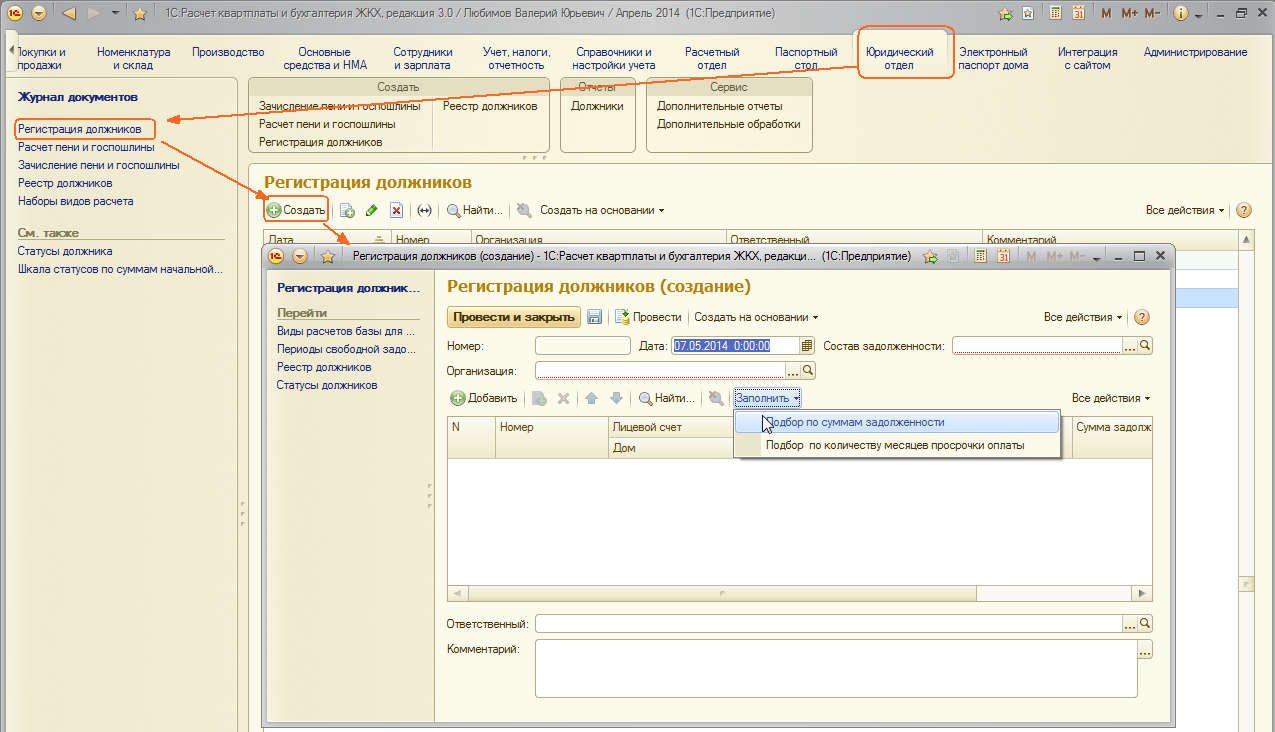Screen dimensions: 1275x732
Task: Select Подбор по количеству месяцев просрочки оплаты
Action: coord(896,445)
